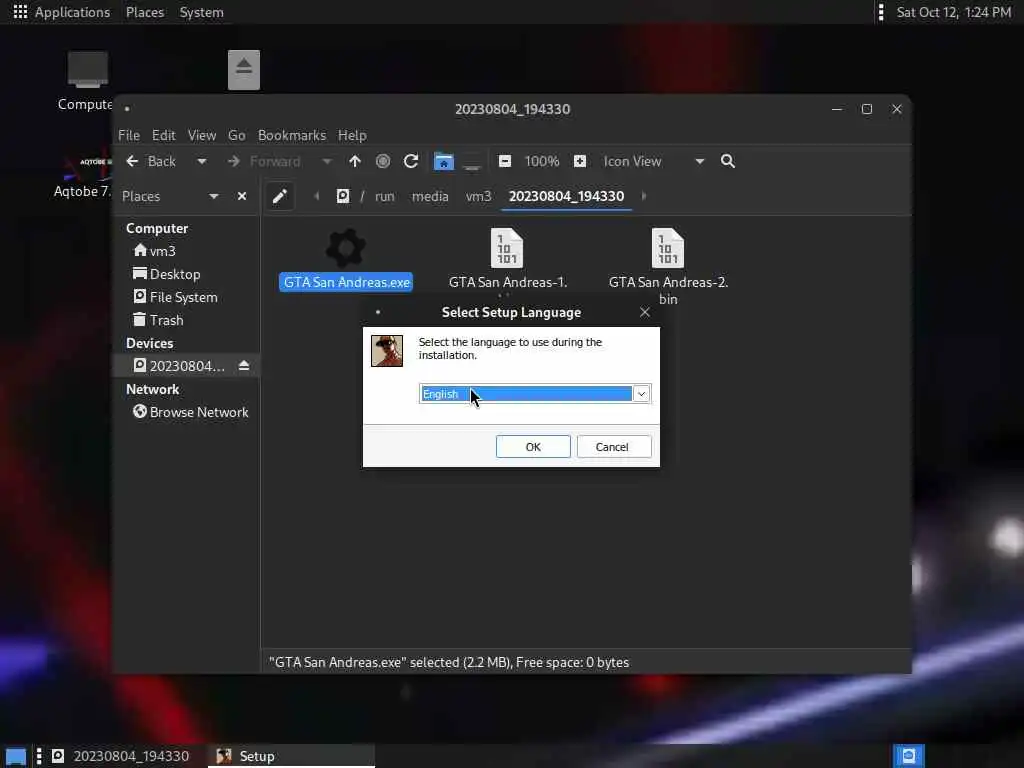Open the Bookmarks menu

point(292,135)
